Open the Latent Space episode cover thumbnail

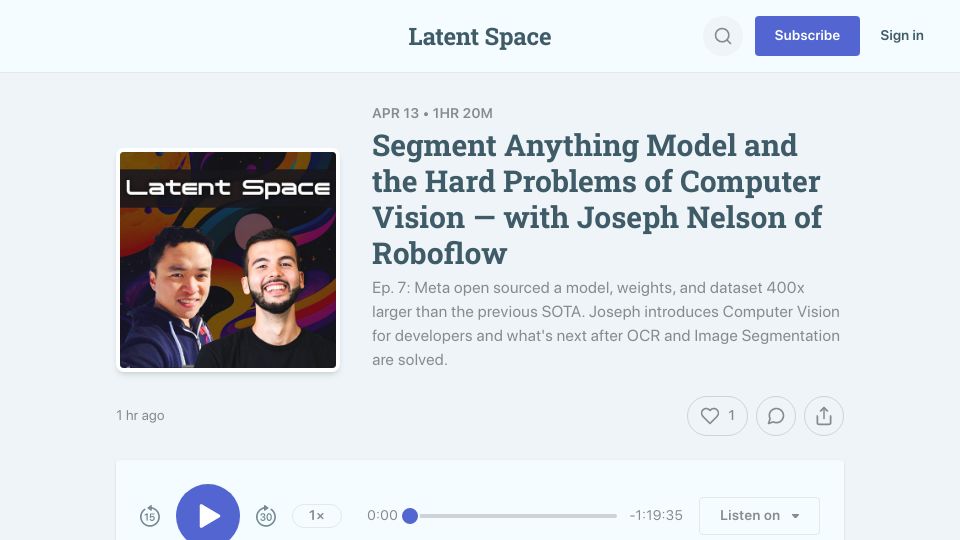pyautogui.click(x=228, y=260)
